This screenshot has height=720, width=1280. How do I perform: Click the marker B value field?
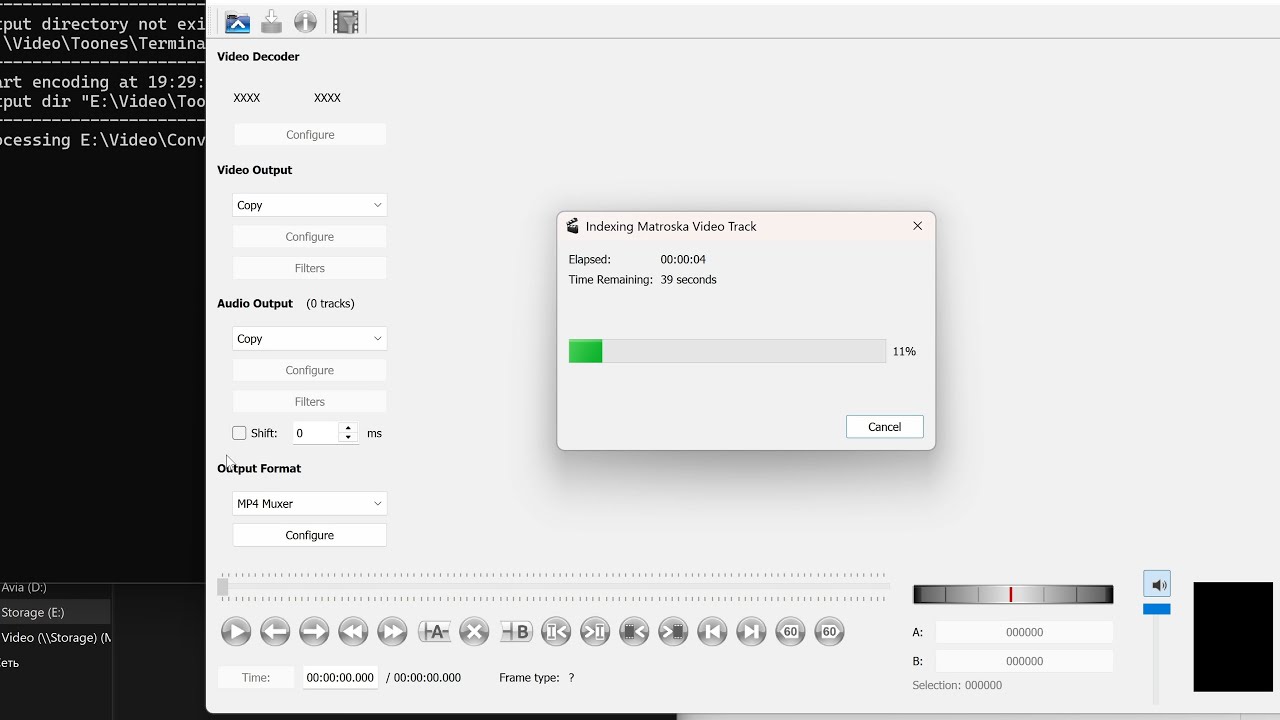pyautogui.click(x=1024, y=661)
